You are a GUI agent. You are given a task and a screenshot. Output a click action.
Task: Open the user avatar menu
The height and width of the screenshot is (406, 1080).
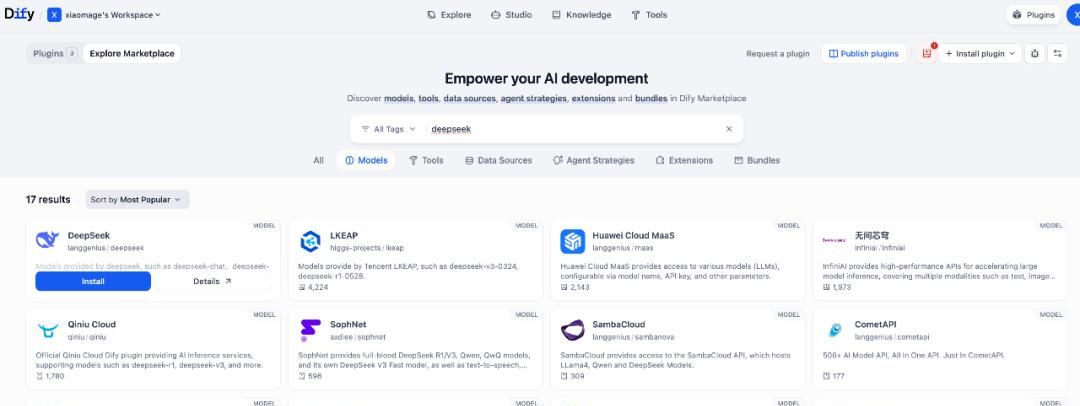[1074, 14]
